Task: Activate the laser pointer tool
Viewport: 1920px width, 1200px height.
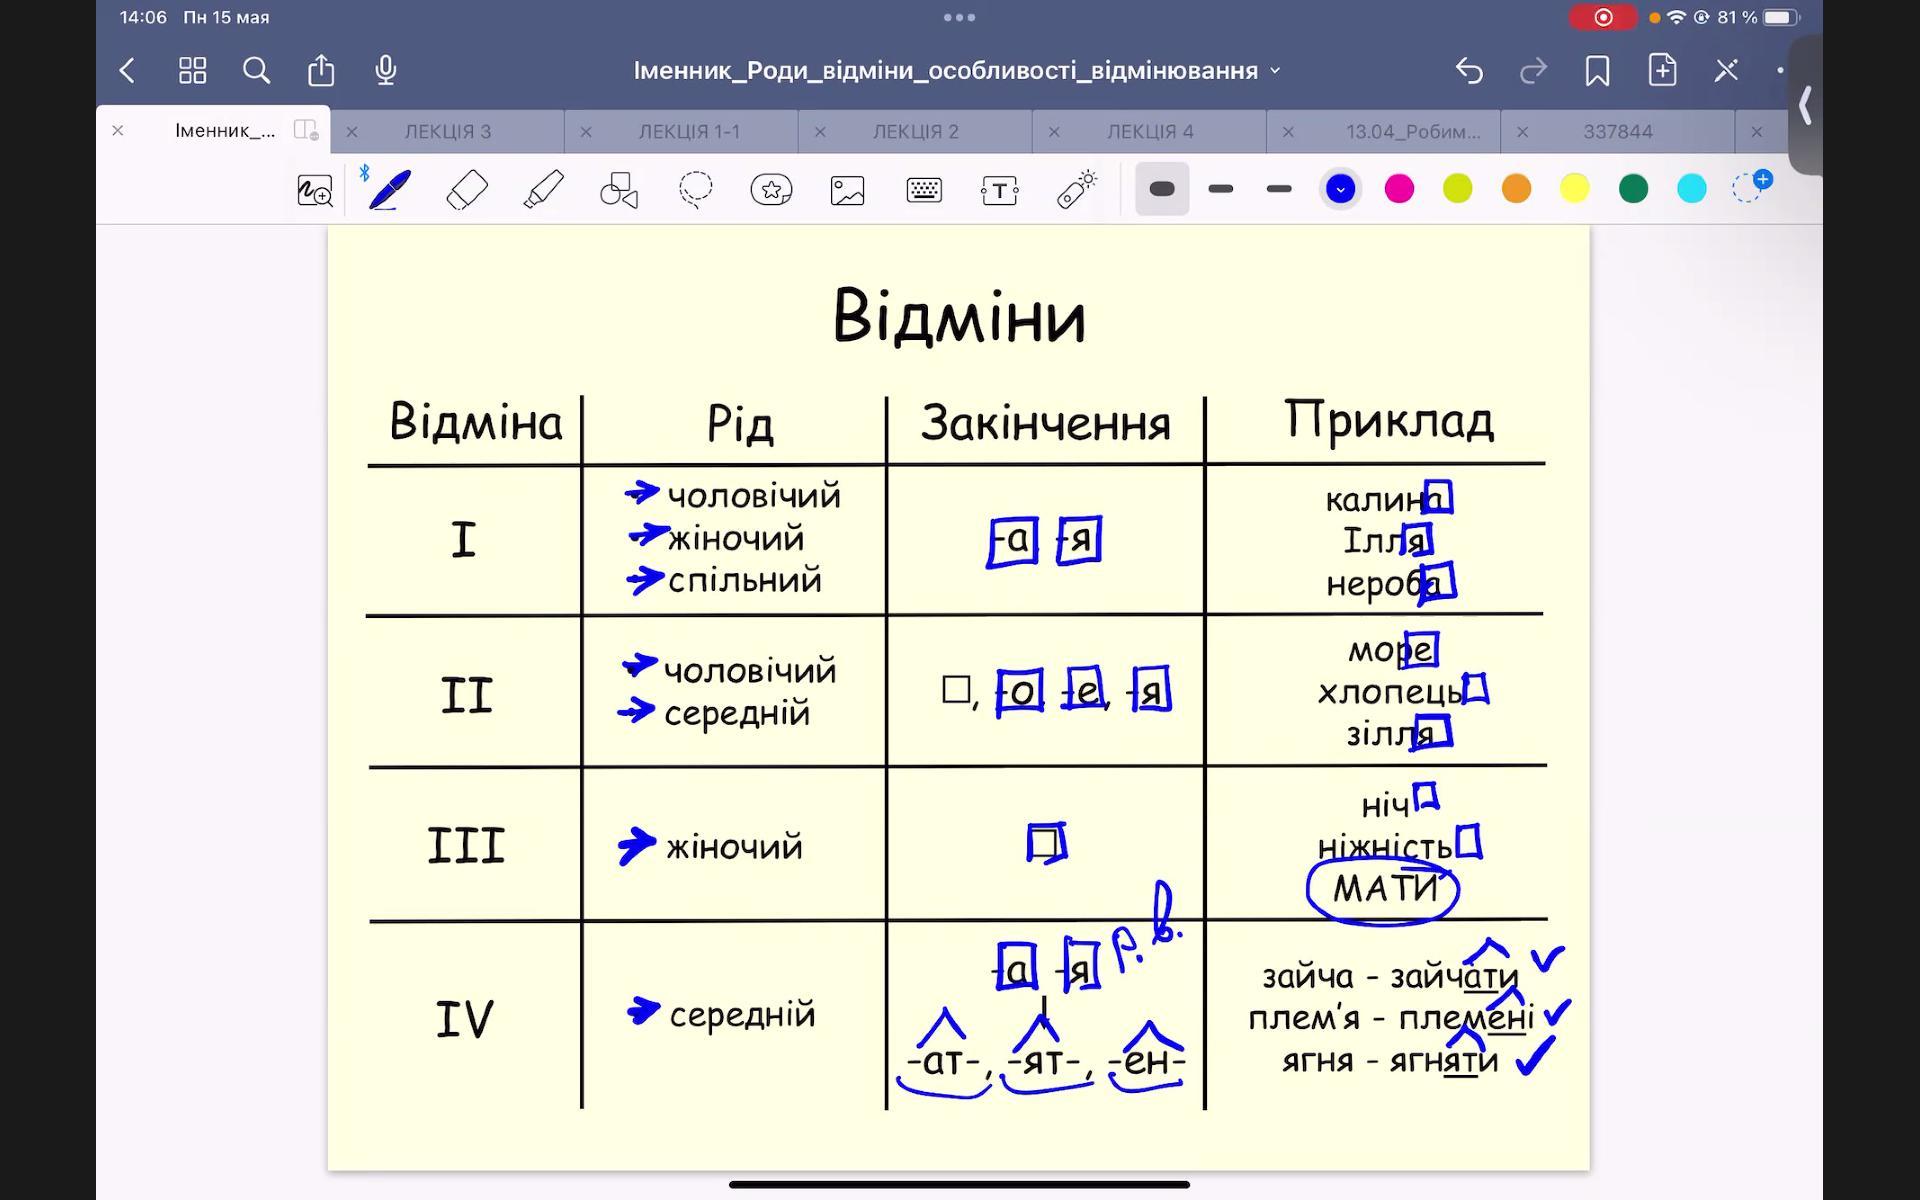Action: pos(1076,189)
